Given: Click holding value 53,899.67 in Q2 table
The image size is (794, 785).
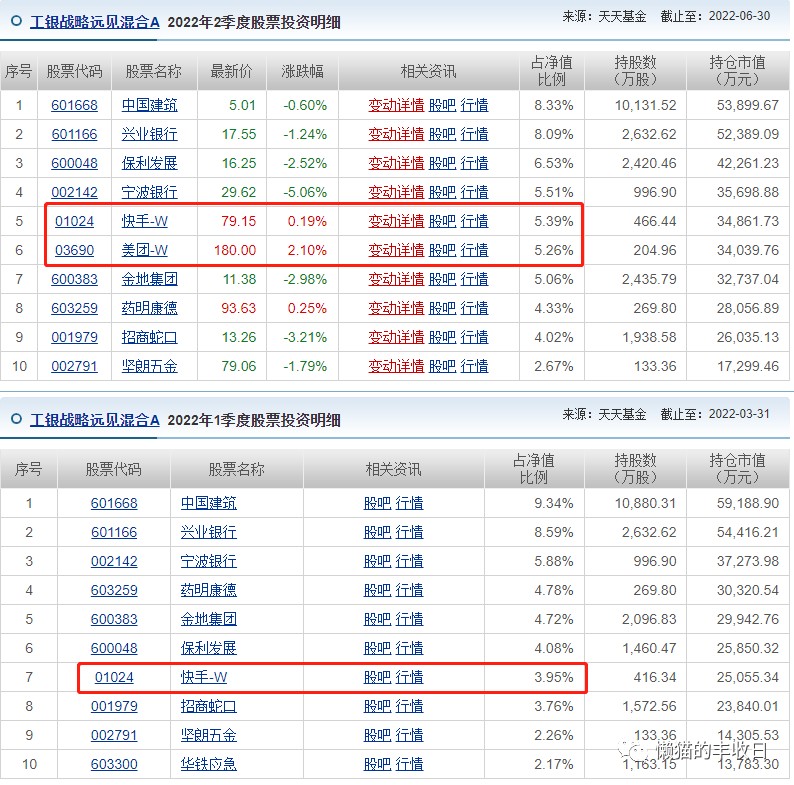Looking at the screenshot, I should (747, 105).
